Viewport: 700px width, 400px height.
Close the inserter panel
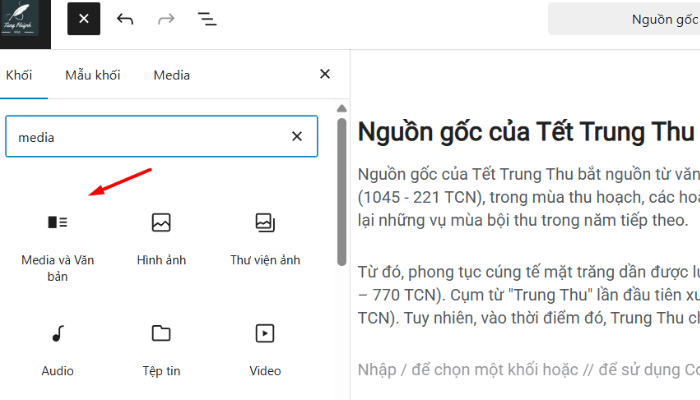coord(324,74)
